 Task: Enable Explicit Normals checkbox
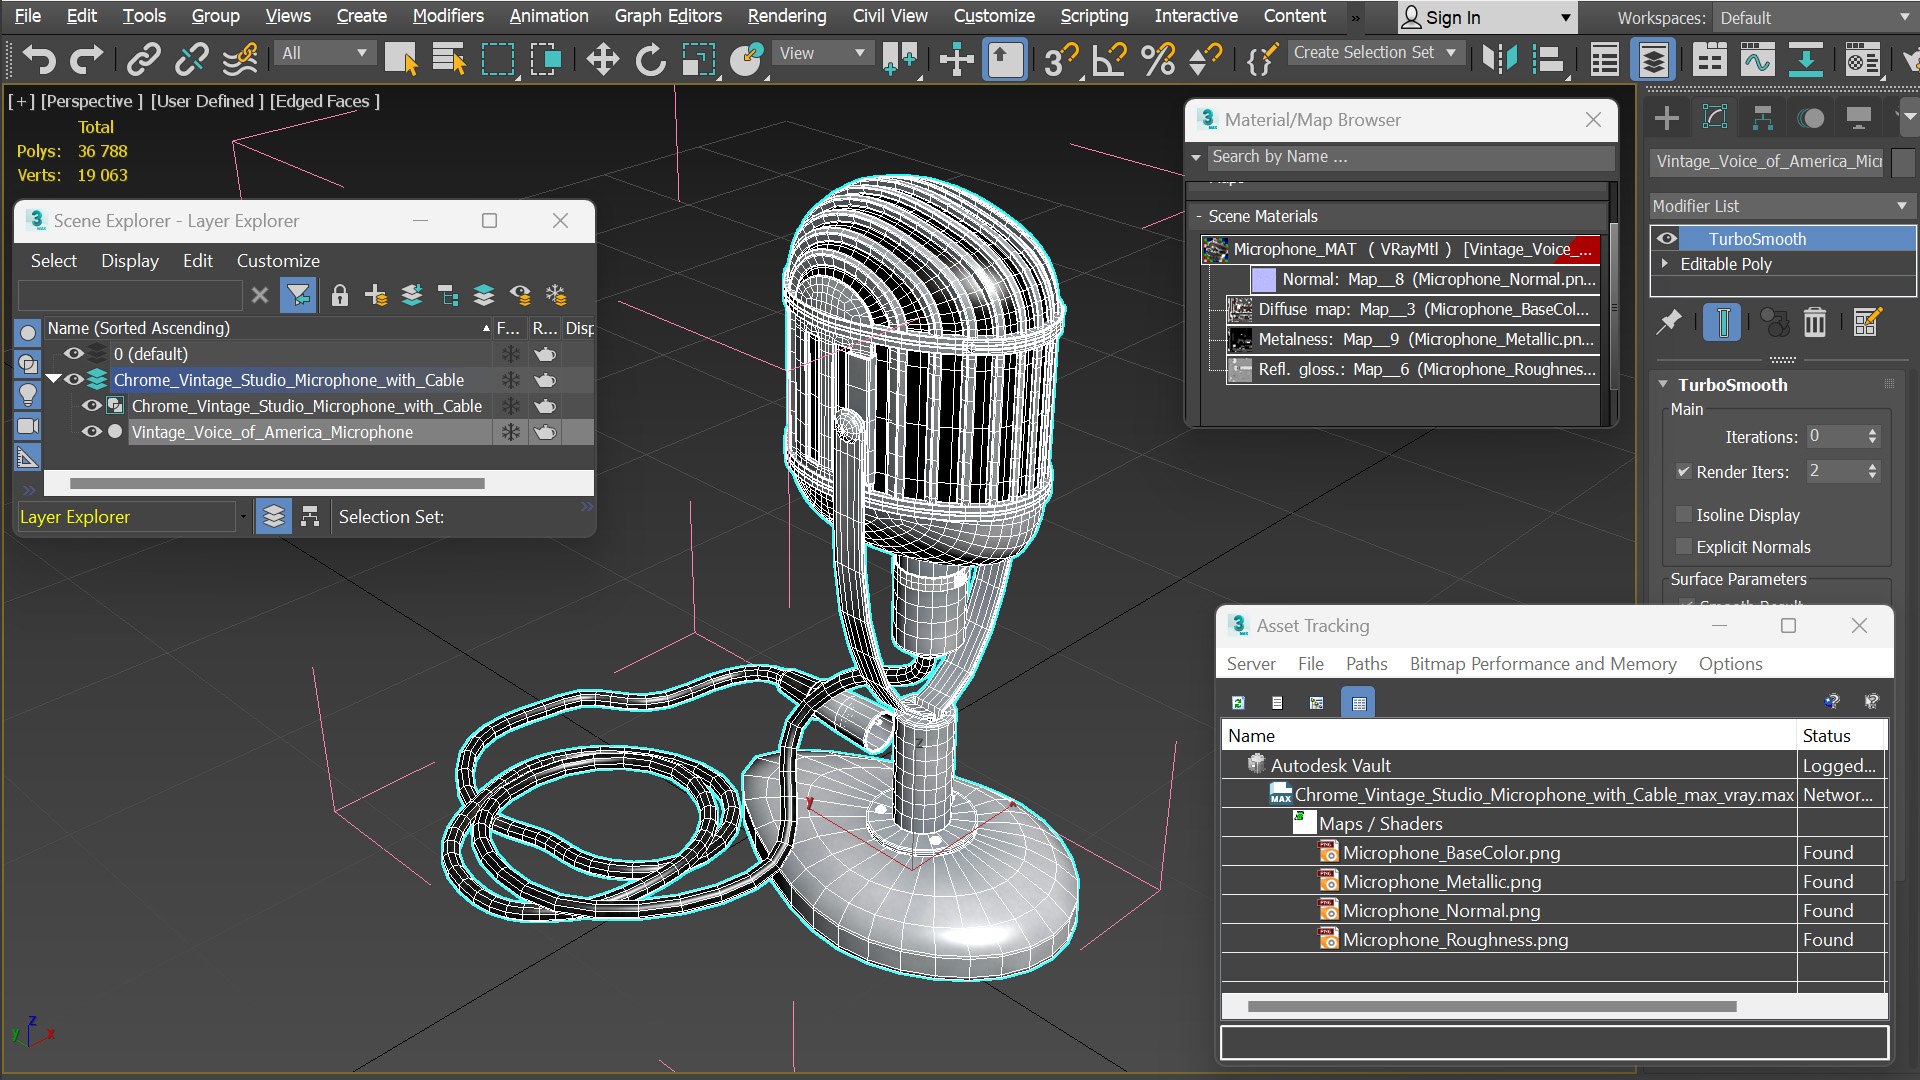click(1684, 547)
